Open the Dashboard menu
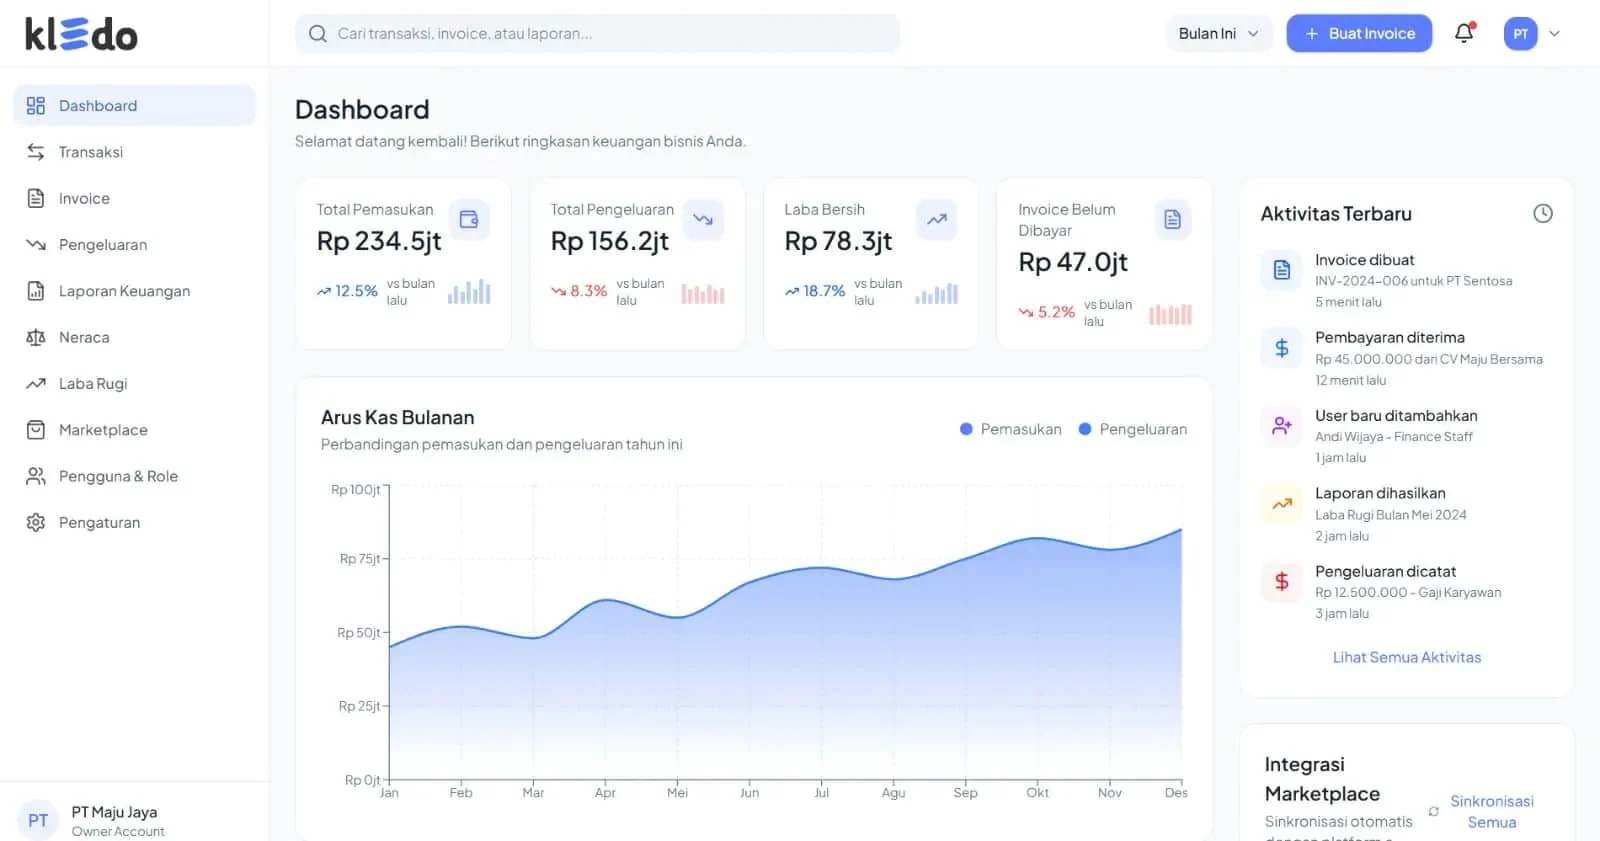The height and width of the screenshot is (841, 1600). [x=134, y=105]
